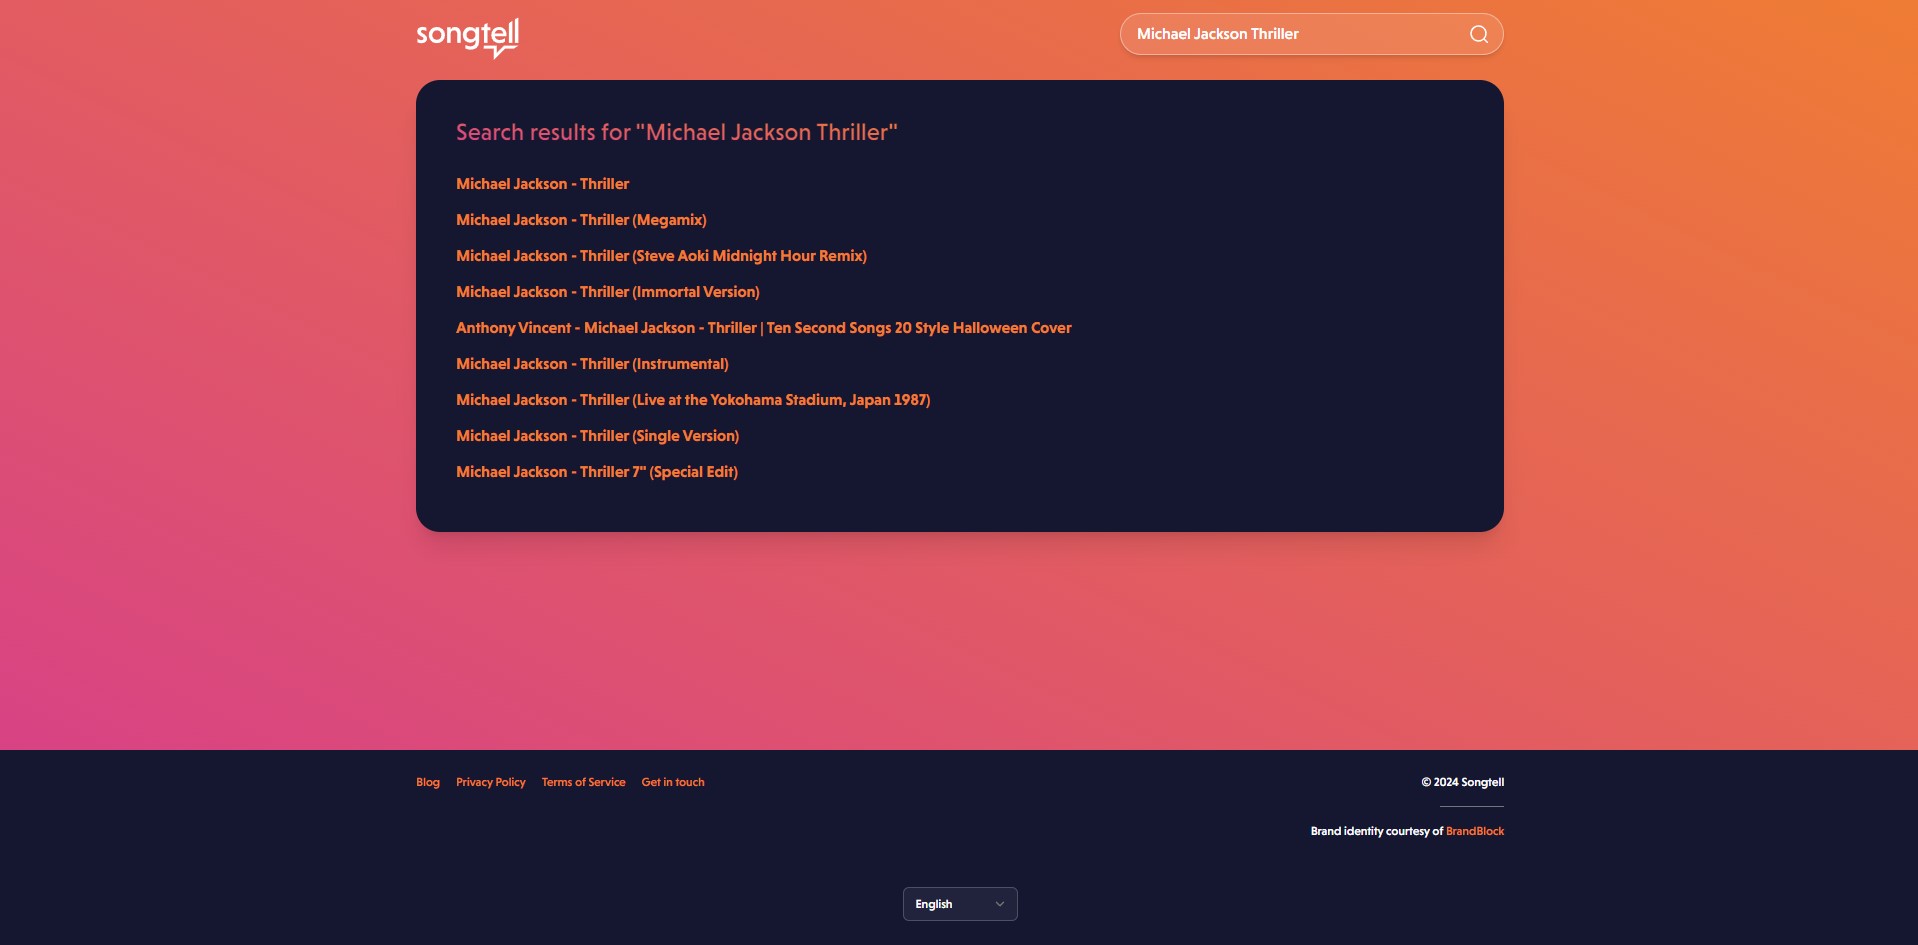This screenshot has height=945, width=1918.
Task: Open the Steve Aoki Midnight Hour Remix result
Action: point(661,256)
